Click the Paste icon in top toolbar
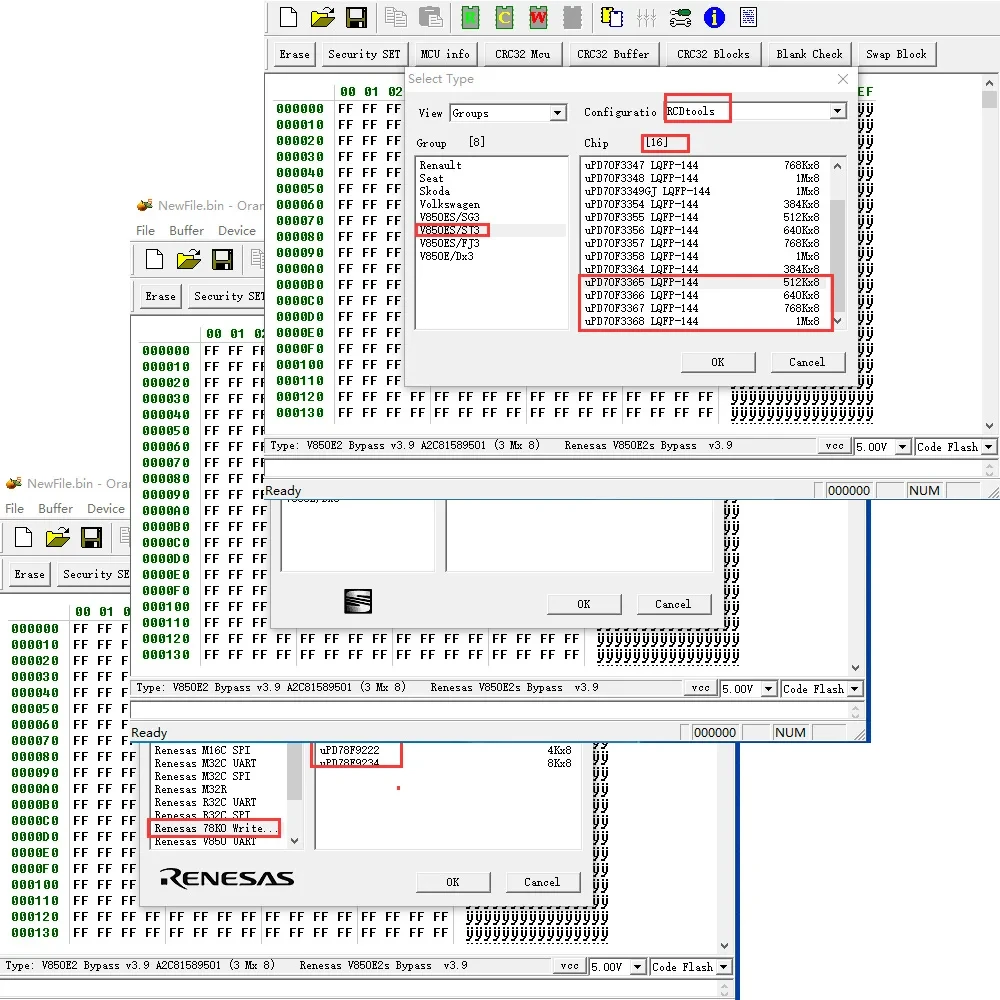1000x1000 pixels. [x=430, y=17]
